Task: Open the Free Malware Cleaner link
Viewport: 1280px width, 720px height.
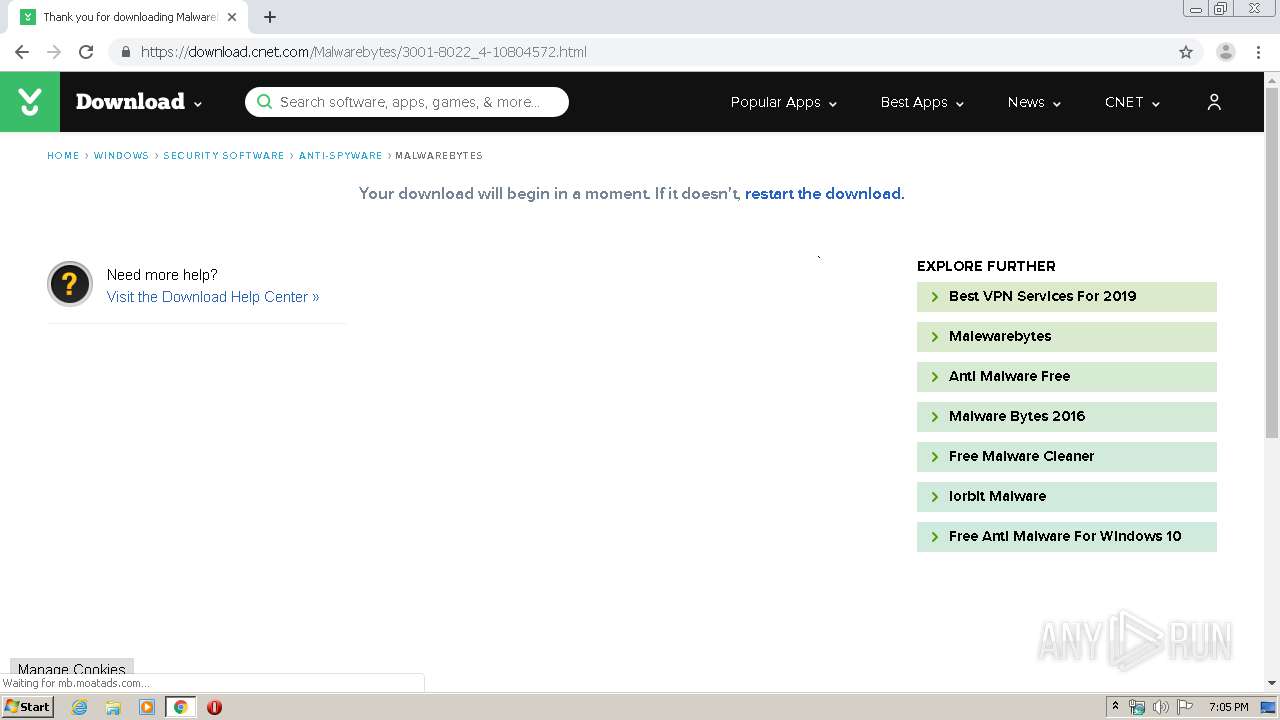Action: click(1067, 457)
